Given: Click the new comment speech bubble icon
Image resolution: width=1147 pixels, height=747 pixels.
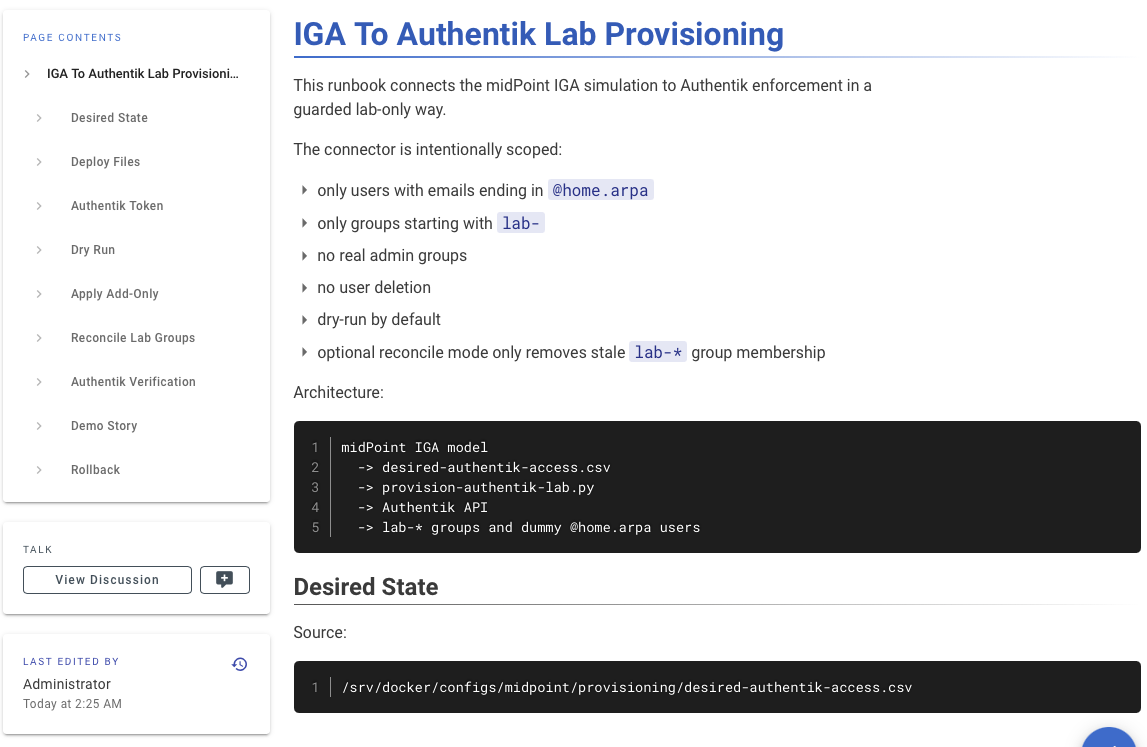Looking at the screenshot, I should coord(225,579).
